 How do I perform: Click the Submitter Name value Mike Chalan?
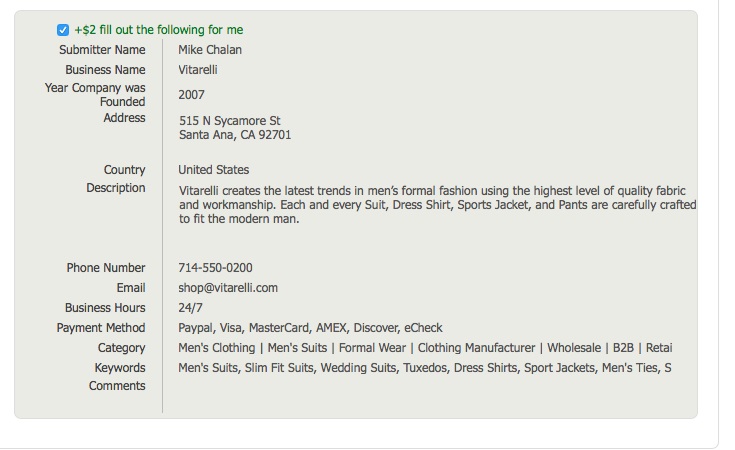(x=210, y=50)
